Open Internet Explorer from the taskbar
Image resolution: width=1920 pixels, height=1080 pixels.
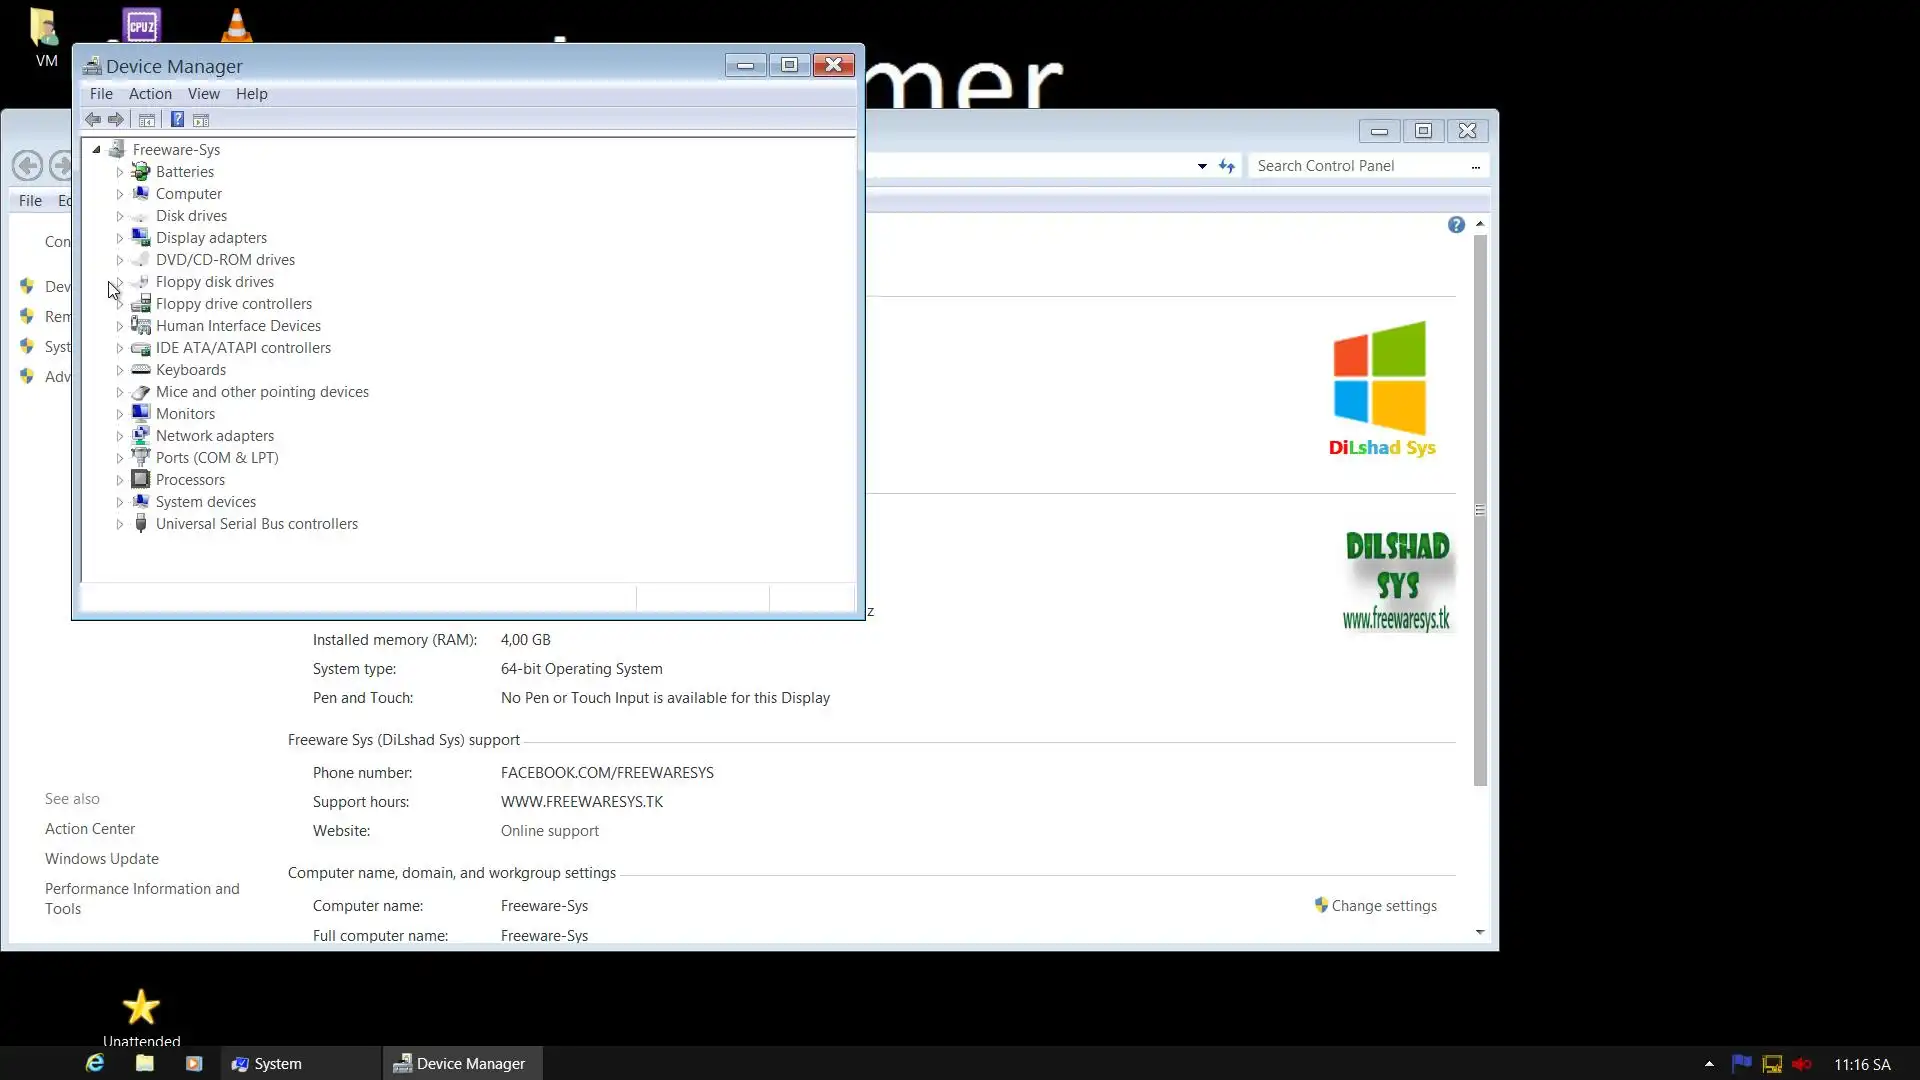click(95, 1063)
